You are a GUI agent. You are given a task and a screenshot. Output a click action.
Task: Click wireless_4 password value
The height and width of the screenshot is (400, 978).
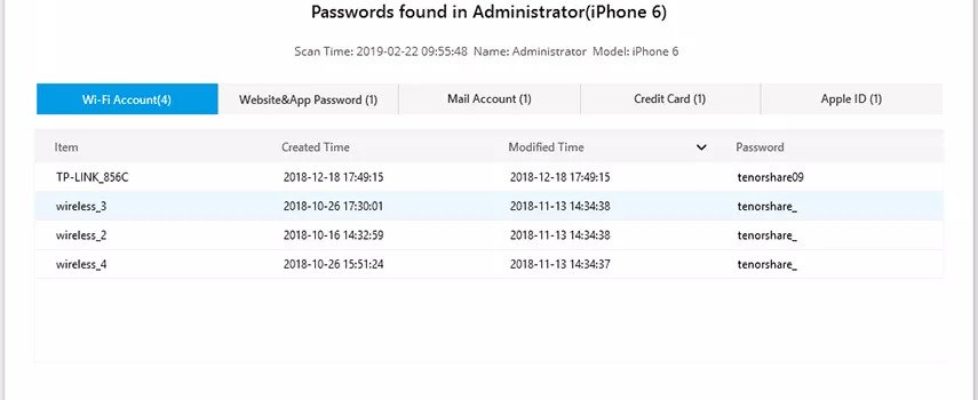coord(766,265)
